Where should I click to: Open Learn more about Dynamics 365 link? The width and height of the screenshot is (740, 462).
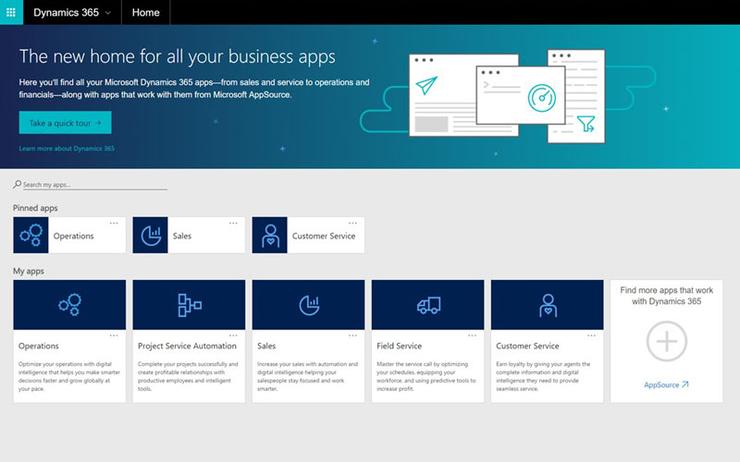click(67, 148)
